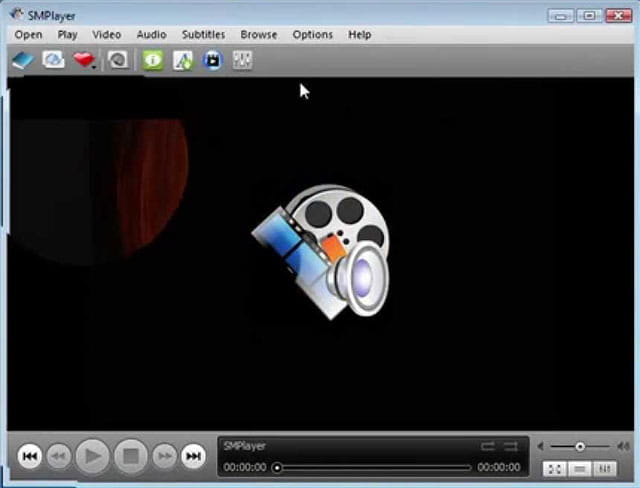Click the seek bar track

(x=373, y=467)
